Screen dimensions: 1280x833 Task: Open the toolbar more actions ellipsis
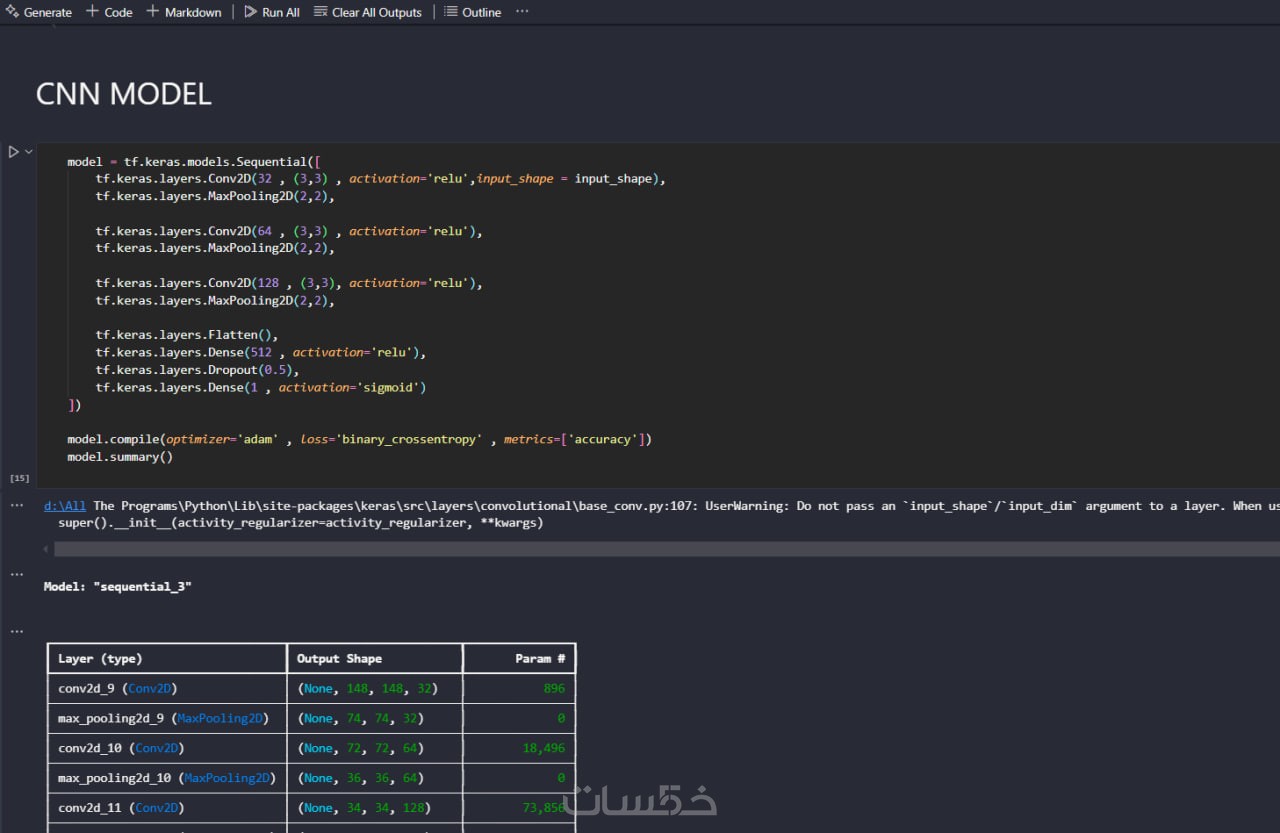(x=522, y=12)
